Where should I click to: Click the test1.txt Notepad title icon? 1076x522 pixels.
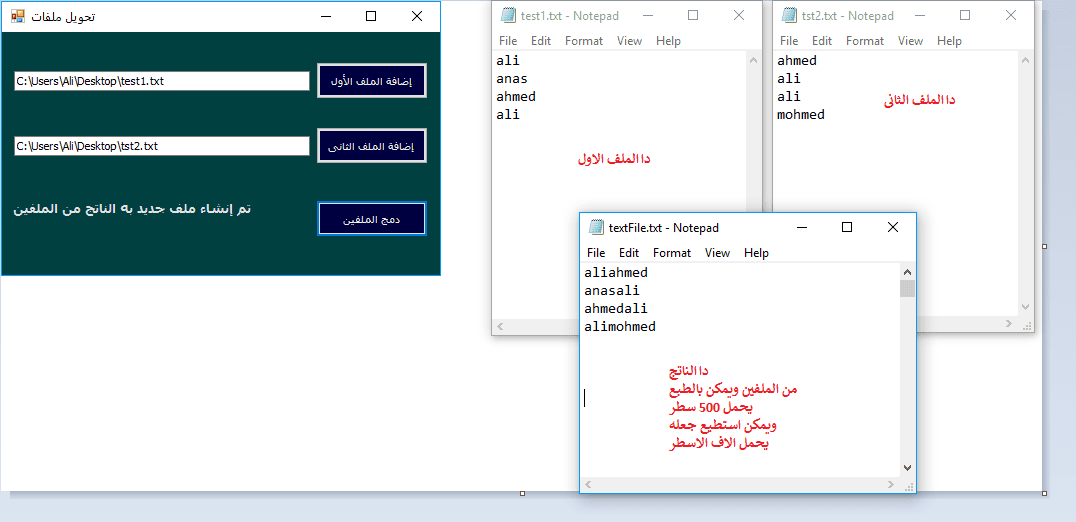[x=508, y=15]
